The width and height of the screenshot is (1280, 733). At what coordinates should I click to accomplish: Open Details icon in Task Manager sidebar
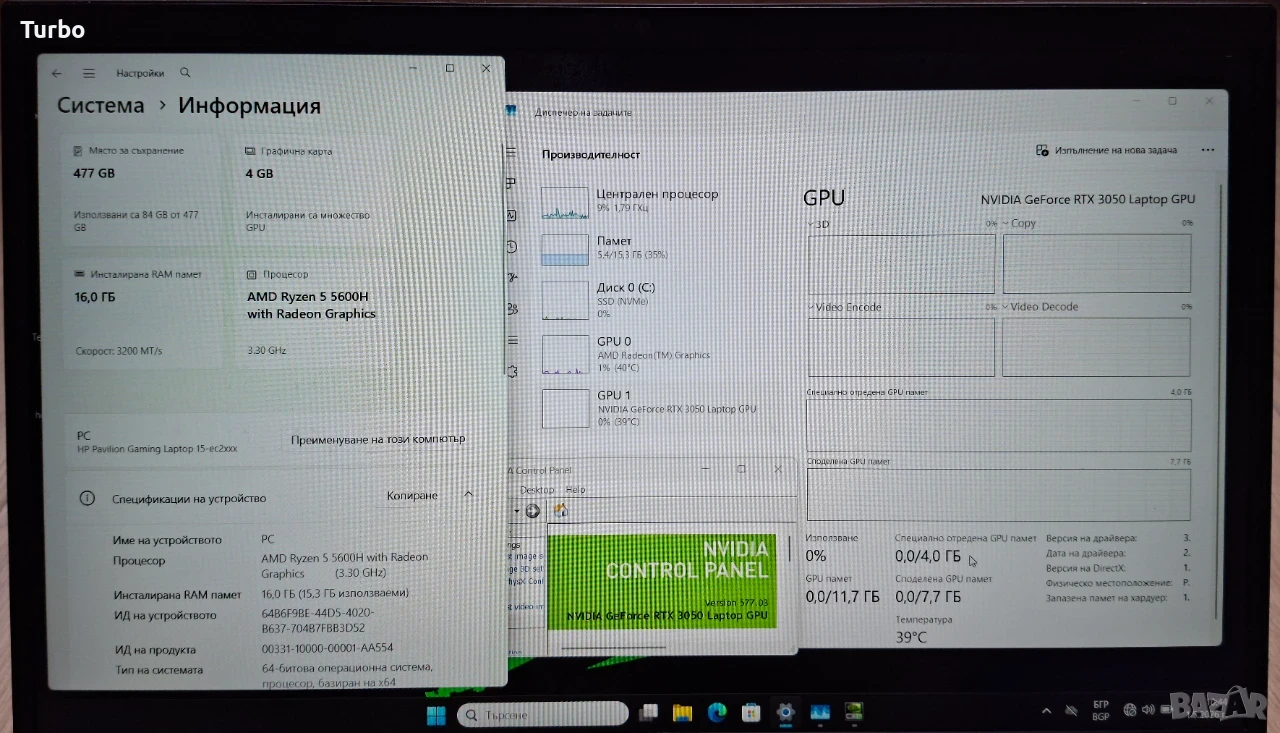512,340
